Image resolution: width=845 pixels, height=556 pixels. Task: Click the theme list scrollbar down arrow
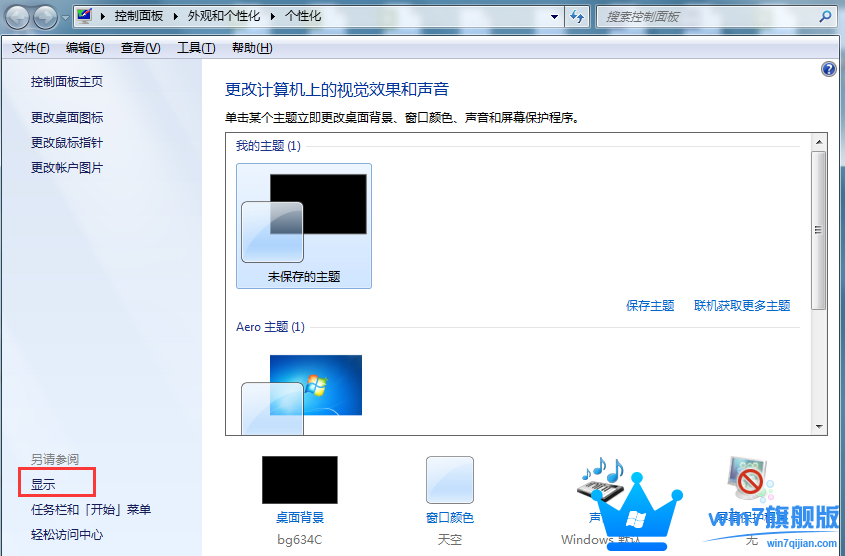point(819,426)
